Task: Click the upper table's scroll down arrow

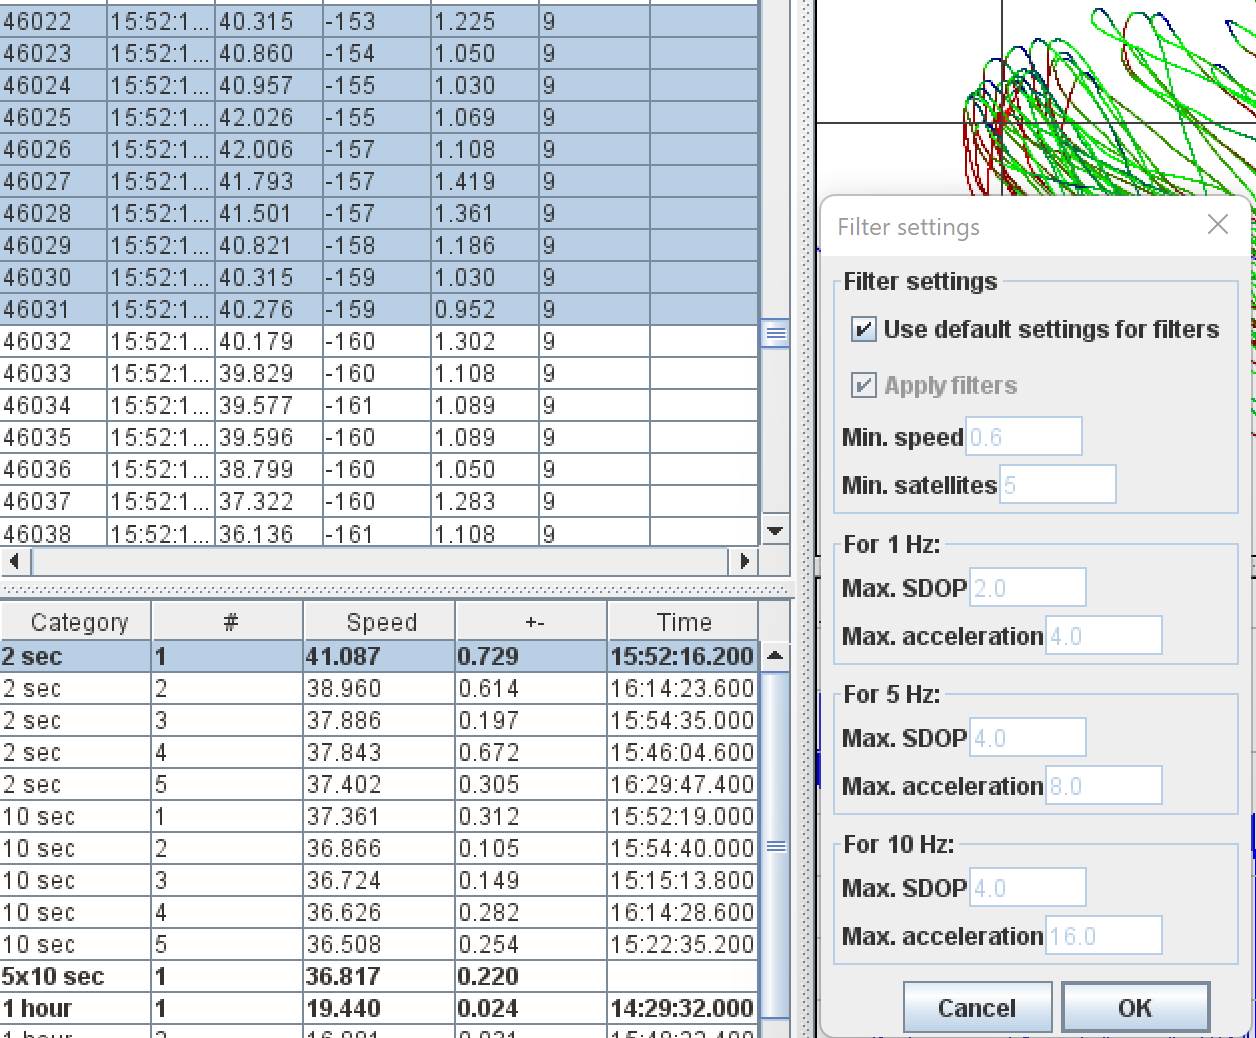Action: (x=774, y=531)
